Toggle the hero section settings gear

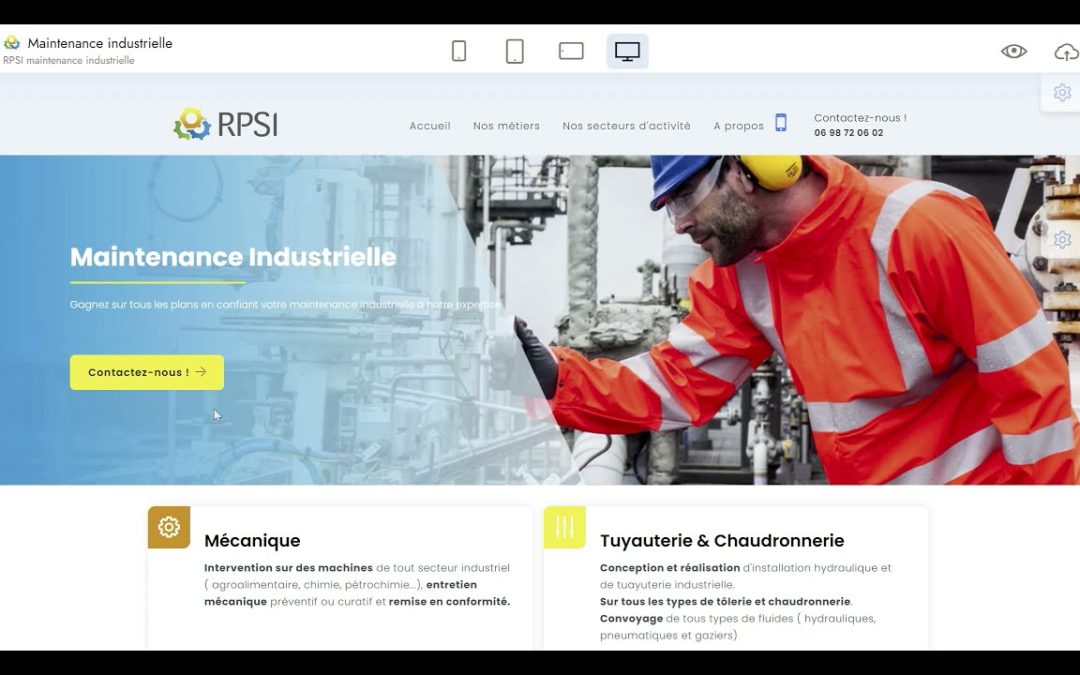tap(1061, 240)
